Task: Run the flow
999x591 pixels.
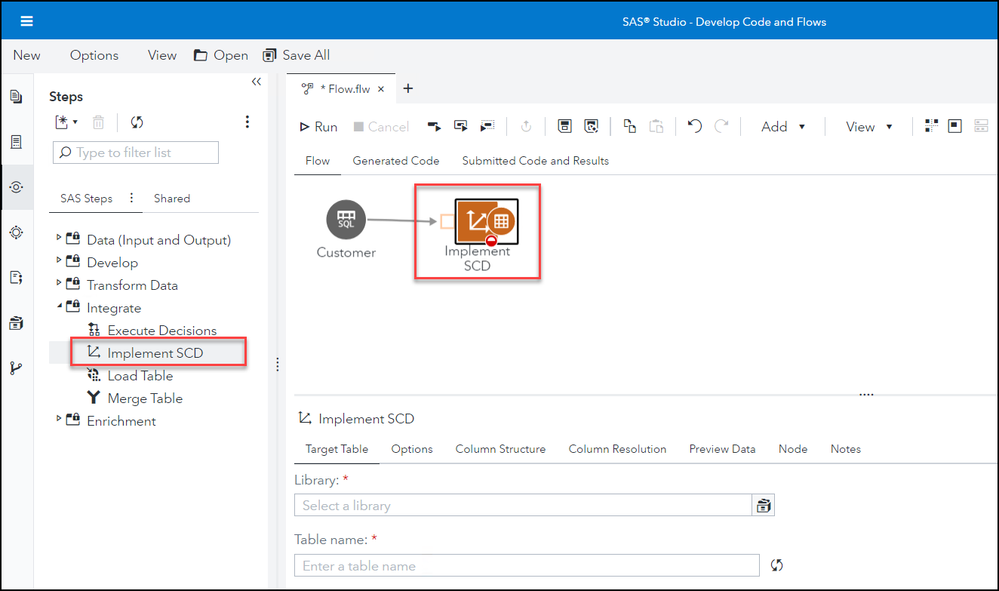Action: click(x=319, y=127)
